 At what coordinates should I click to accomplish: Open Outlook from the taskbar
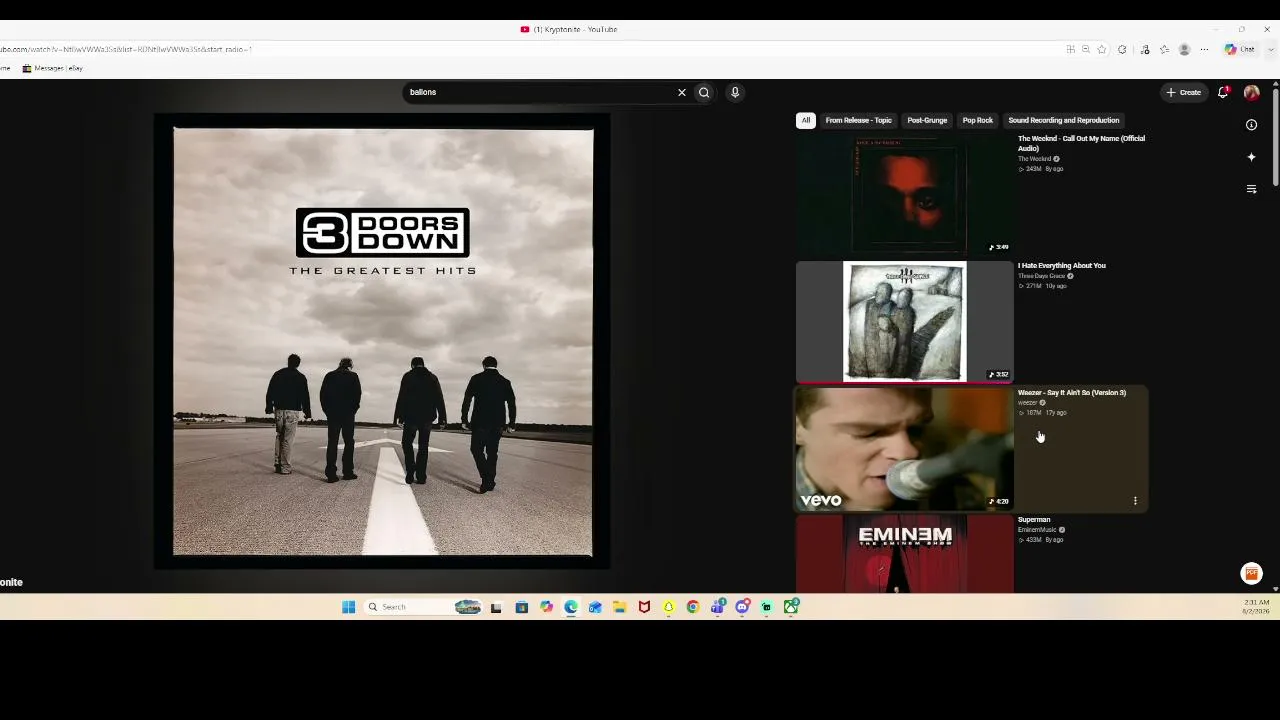[595, 607]
